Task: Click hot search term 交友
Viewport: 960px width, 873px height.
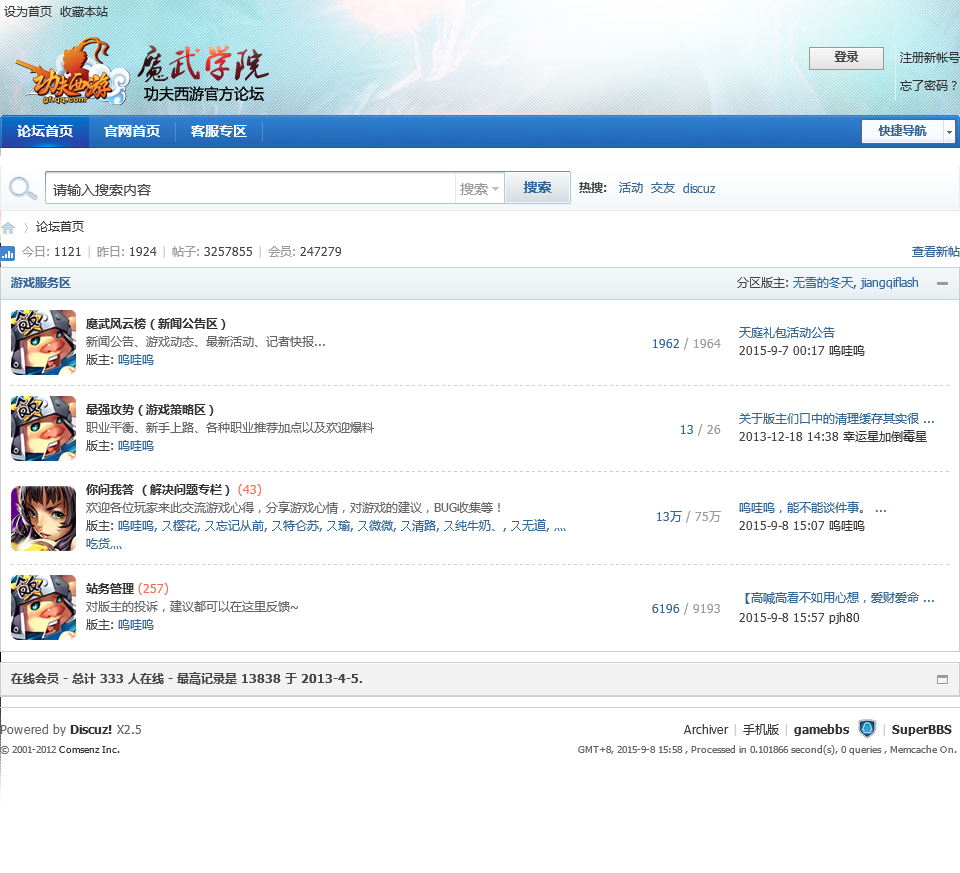Action: pyautogui.click(x=662, y=188)
